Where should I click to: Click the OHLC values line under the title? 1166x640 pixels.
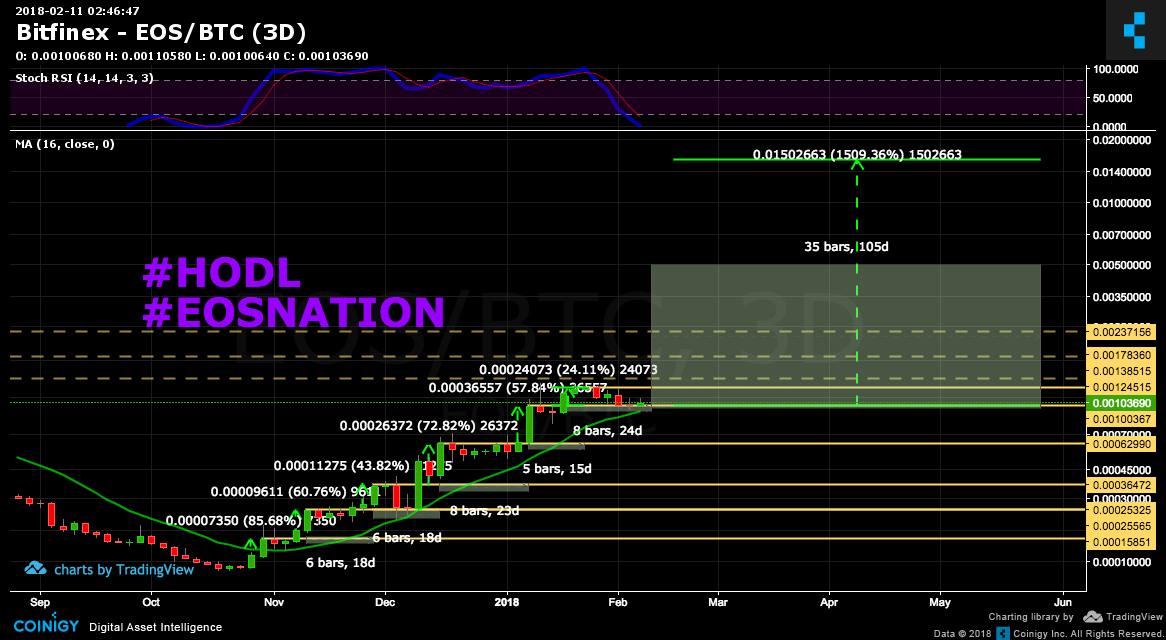192,56
